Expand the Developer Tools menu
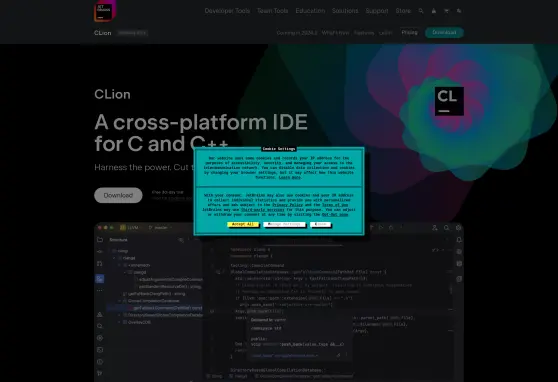Screen dimensions: 558x382 pos(227,11)
